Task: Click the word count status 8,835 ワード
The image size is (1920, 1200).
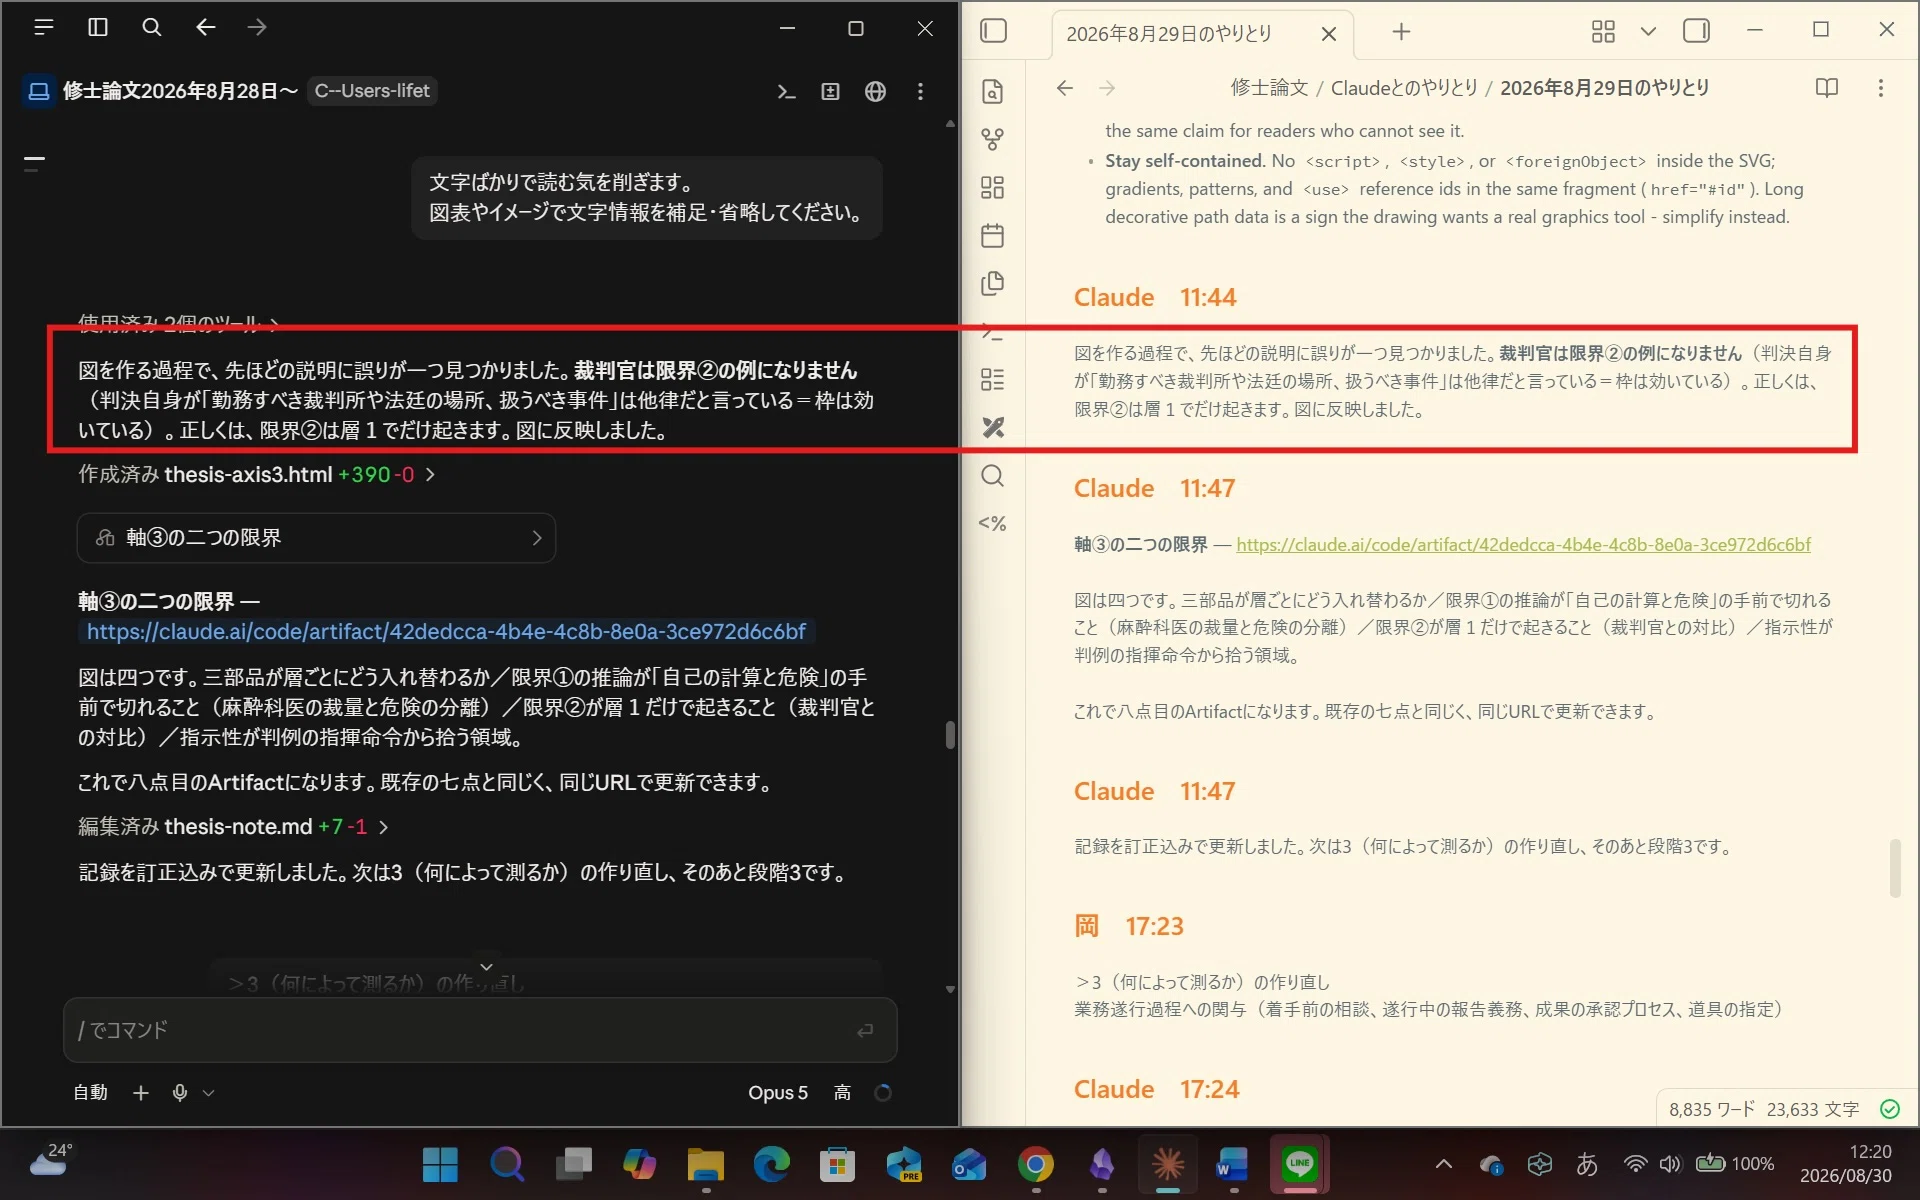Action: pos(1711,1109)
